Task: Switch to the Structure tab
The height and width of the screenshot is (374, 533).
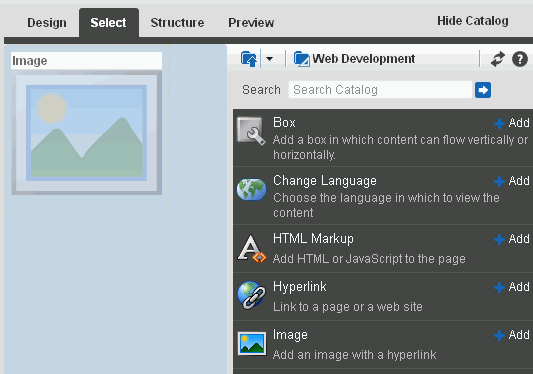Action: pyautogui.click(x=177, y=23)
